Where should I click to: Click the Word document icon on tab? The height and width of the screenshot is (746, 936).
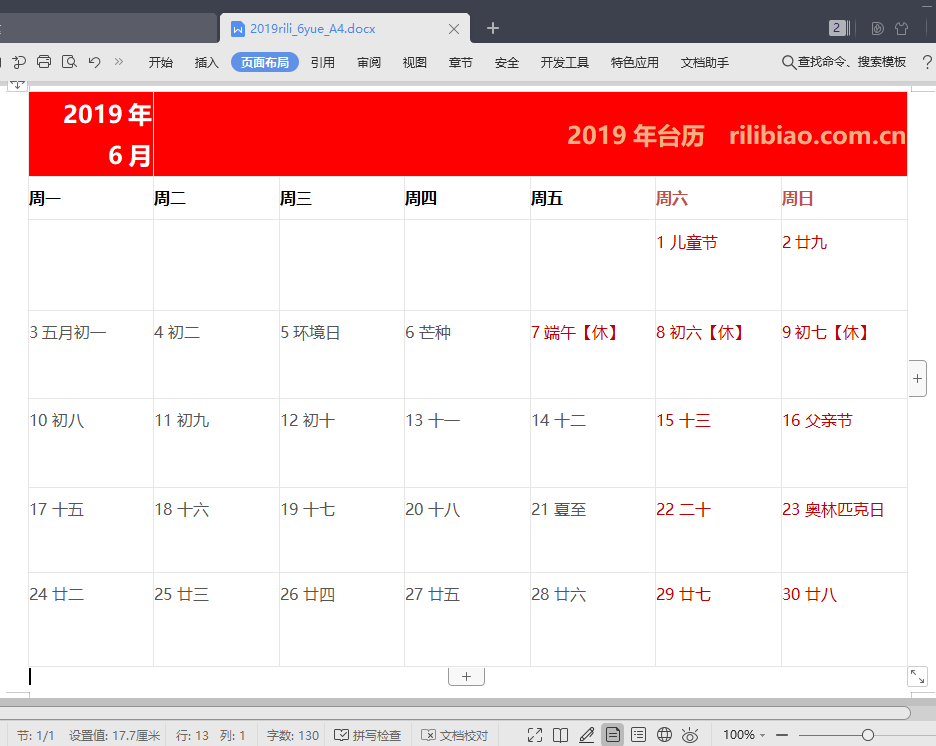(x=238, y=29)
